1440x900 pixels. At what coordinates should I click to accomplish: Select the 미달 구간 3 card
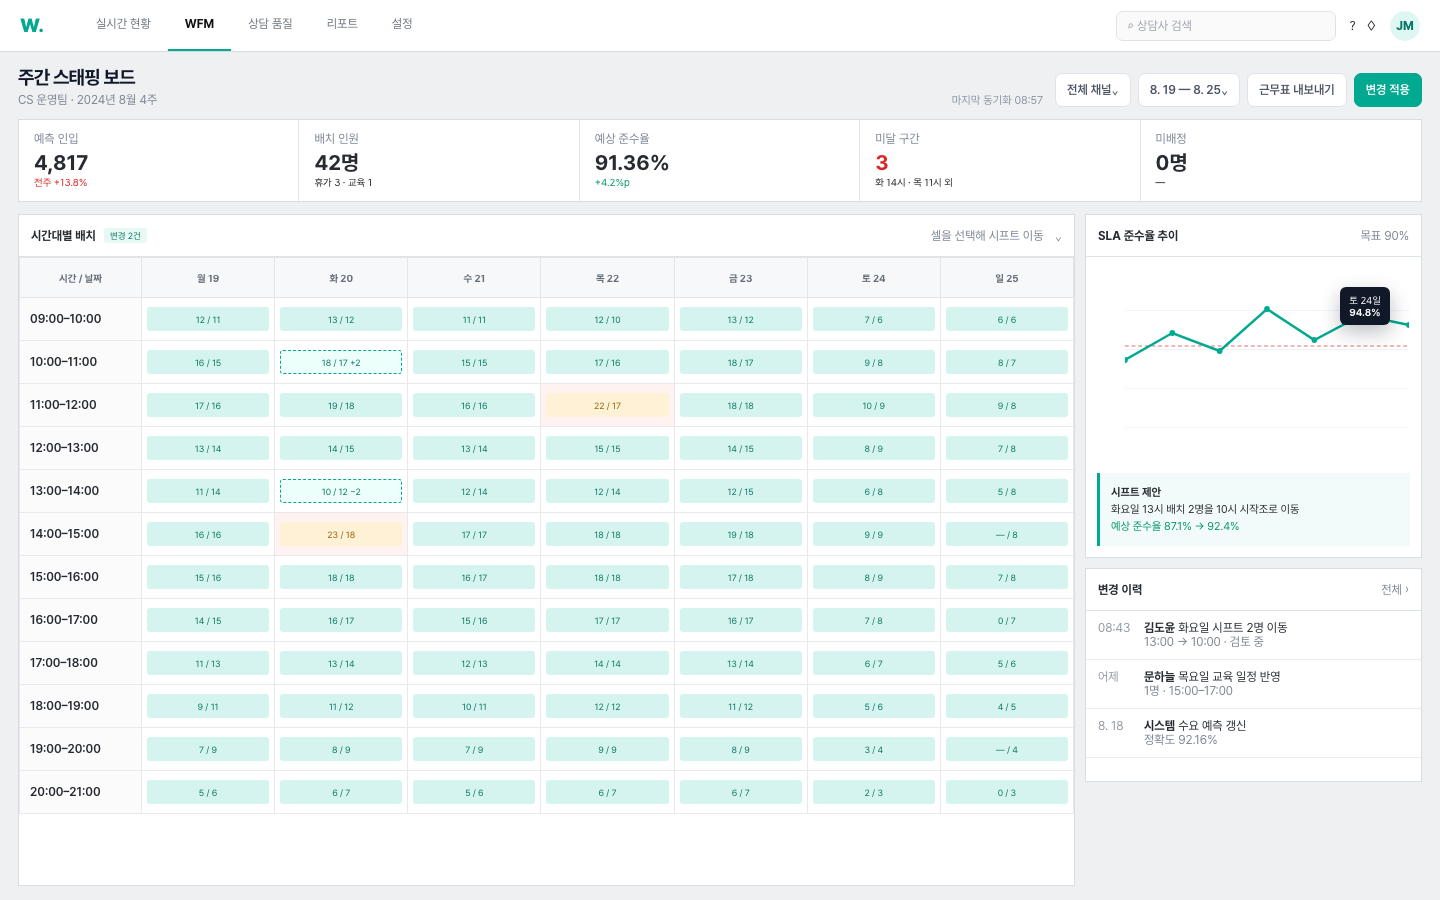pos(1000,161)
